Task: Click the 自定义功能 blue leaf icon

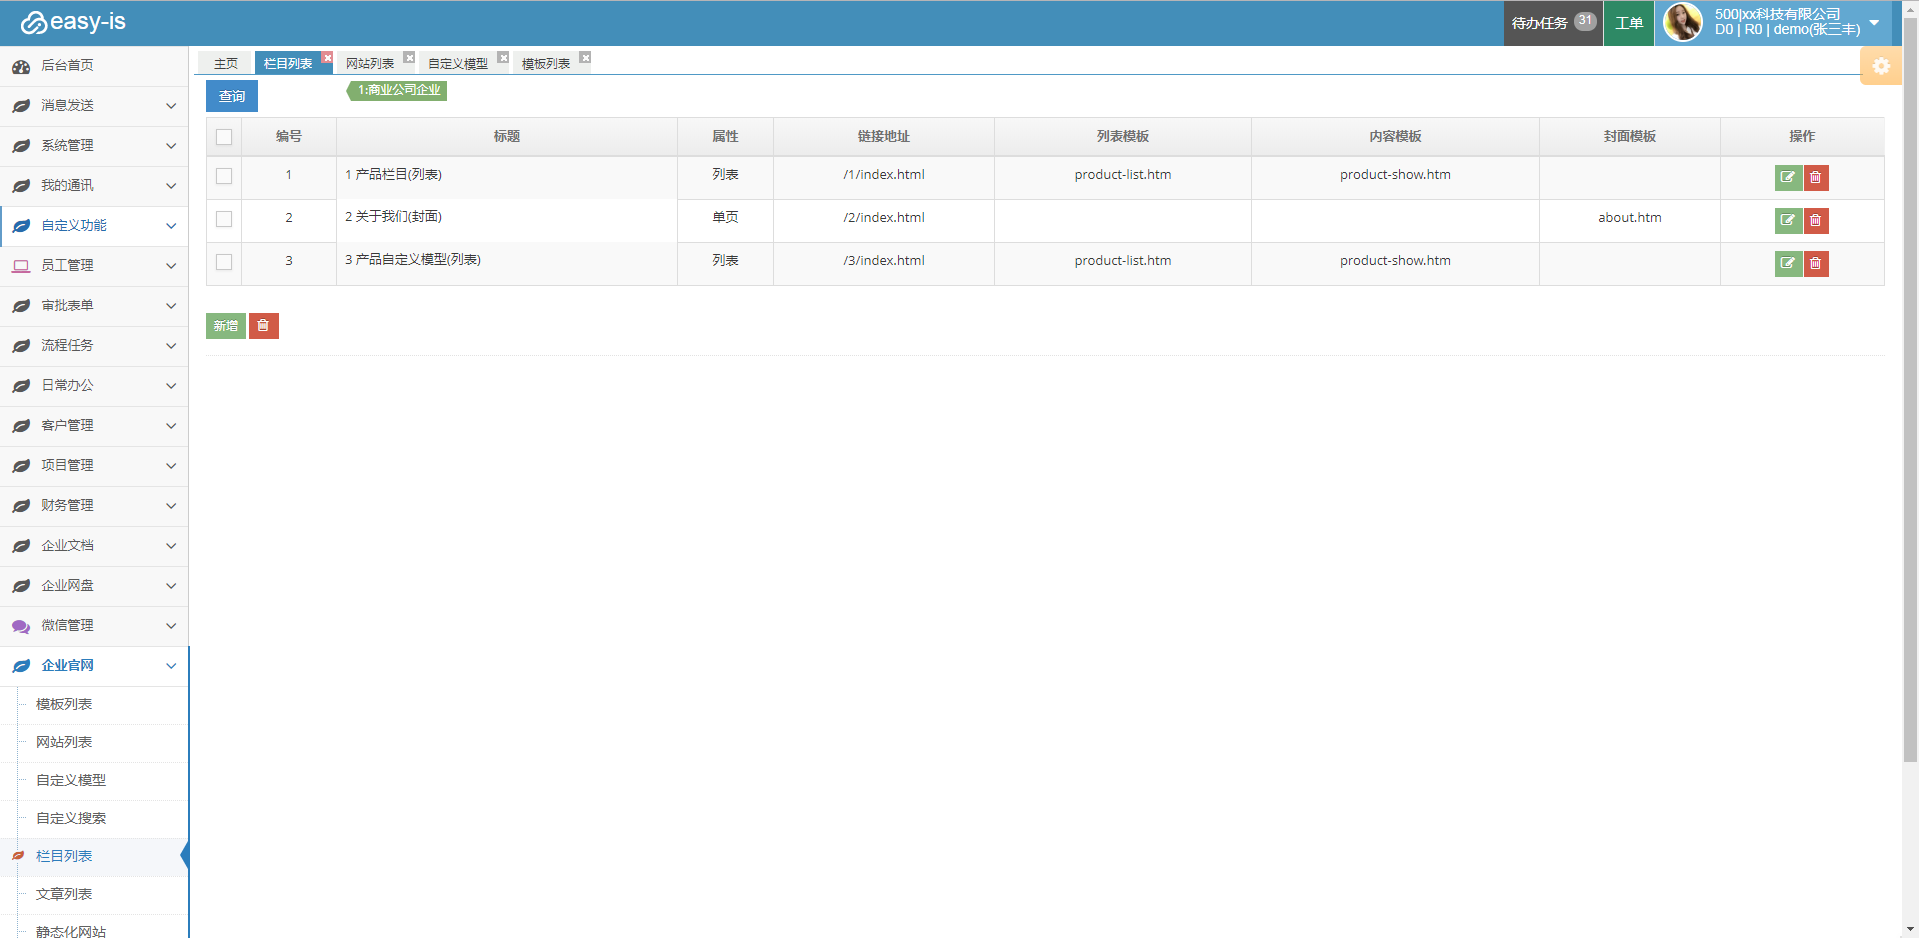Action: (x=21, y=226)
